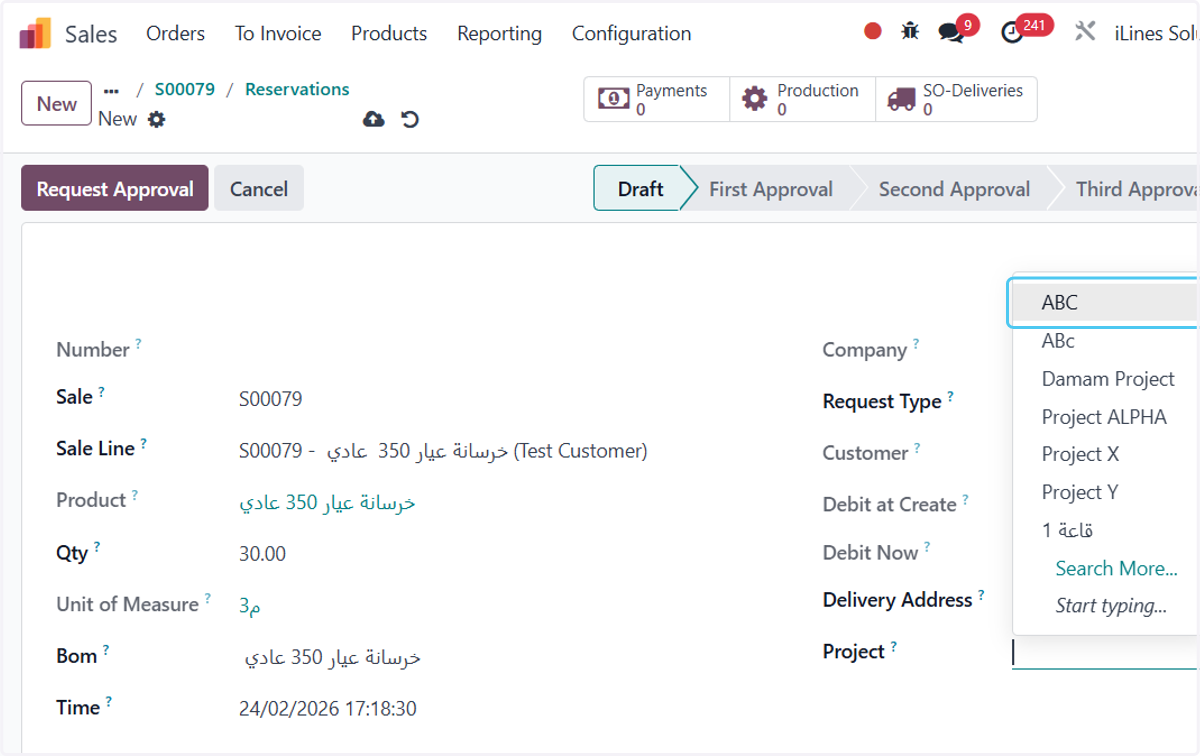The image size is (1200, 756).
Task: Click the Production cogs icon
Action: tap(755, 99)
